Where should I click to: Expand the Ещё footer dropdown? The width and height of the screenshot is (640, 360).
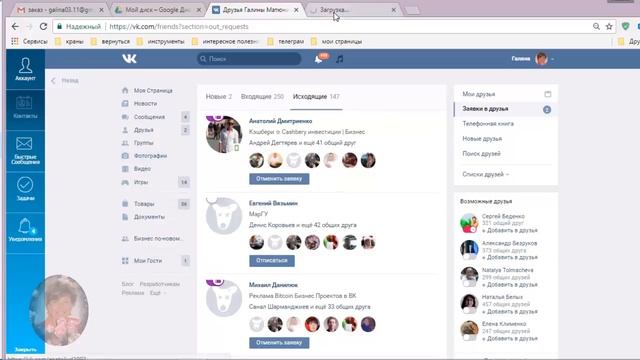tap(157, 293)
